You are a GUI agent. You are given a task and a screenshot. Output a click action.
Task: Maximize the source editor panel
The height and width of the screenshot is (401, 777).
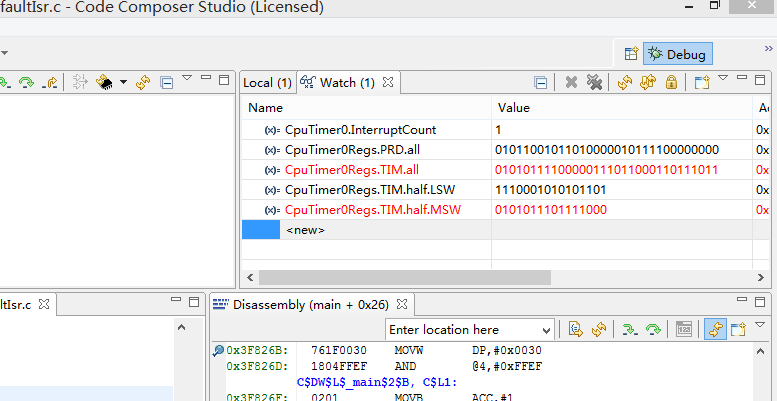(194, 301)
